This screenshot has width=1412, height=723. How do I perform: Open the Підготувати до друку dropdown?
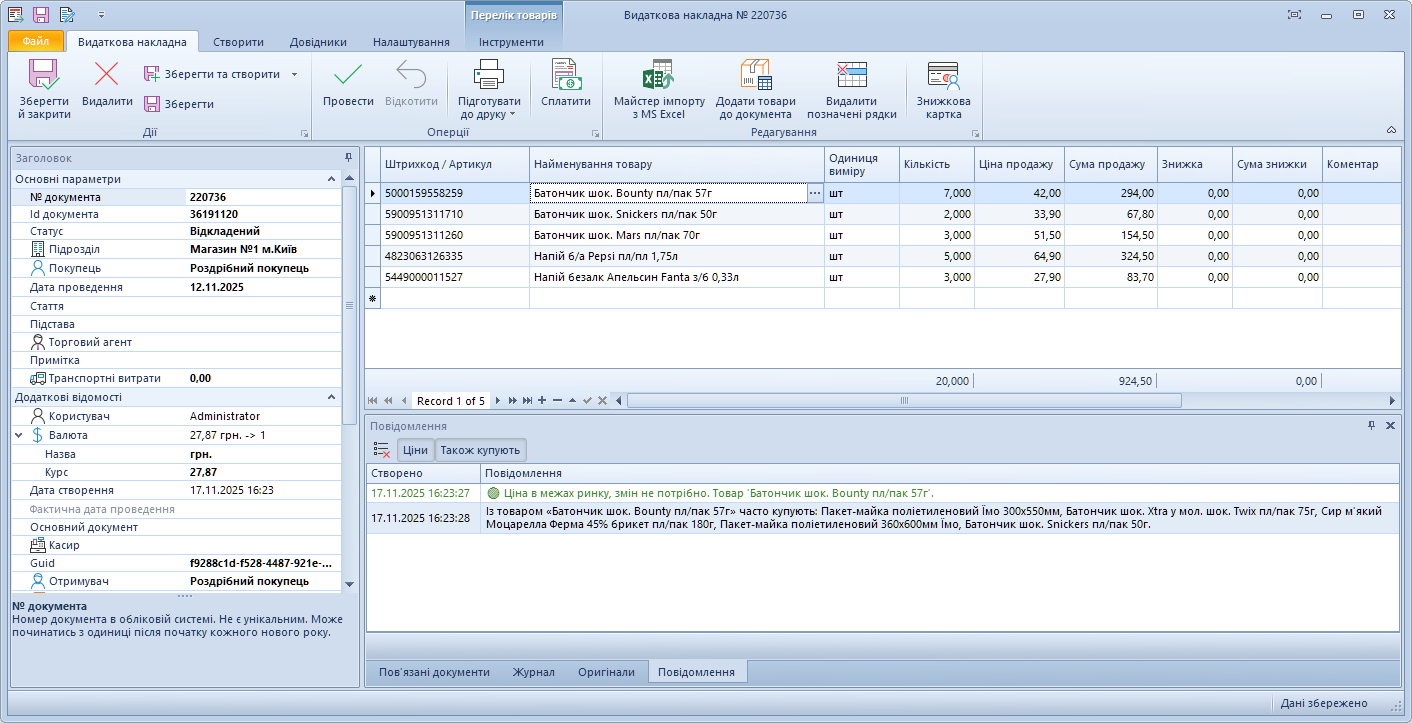click(x=489, y=108)
